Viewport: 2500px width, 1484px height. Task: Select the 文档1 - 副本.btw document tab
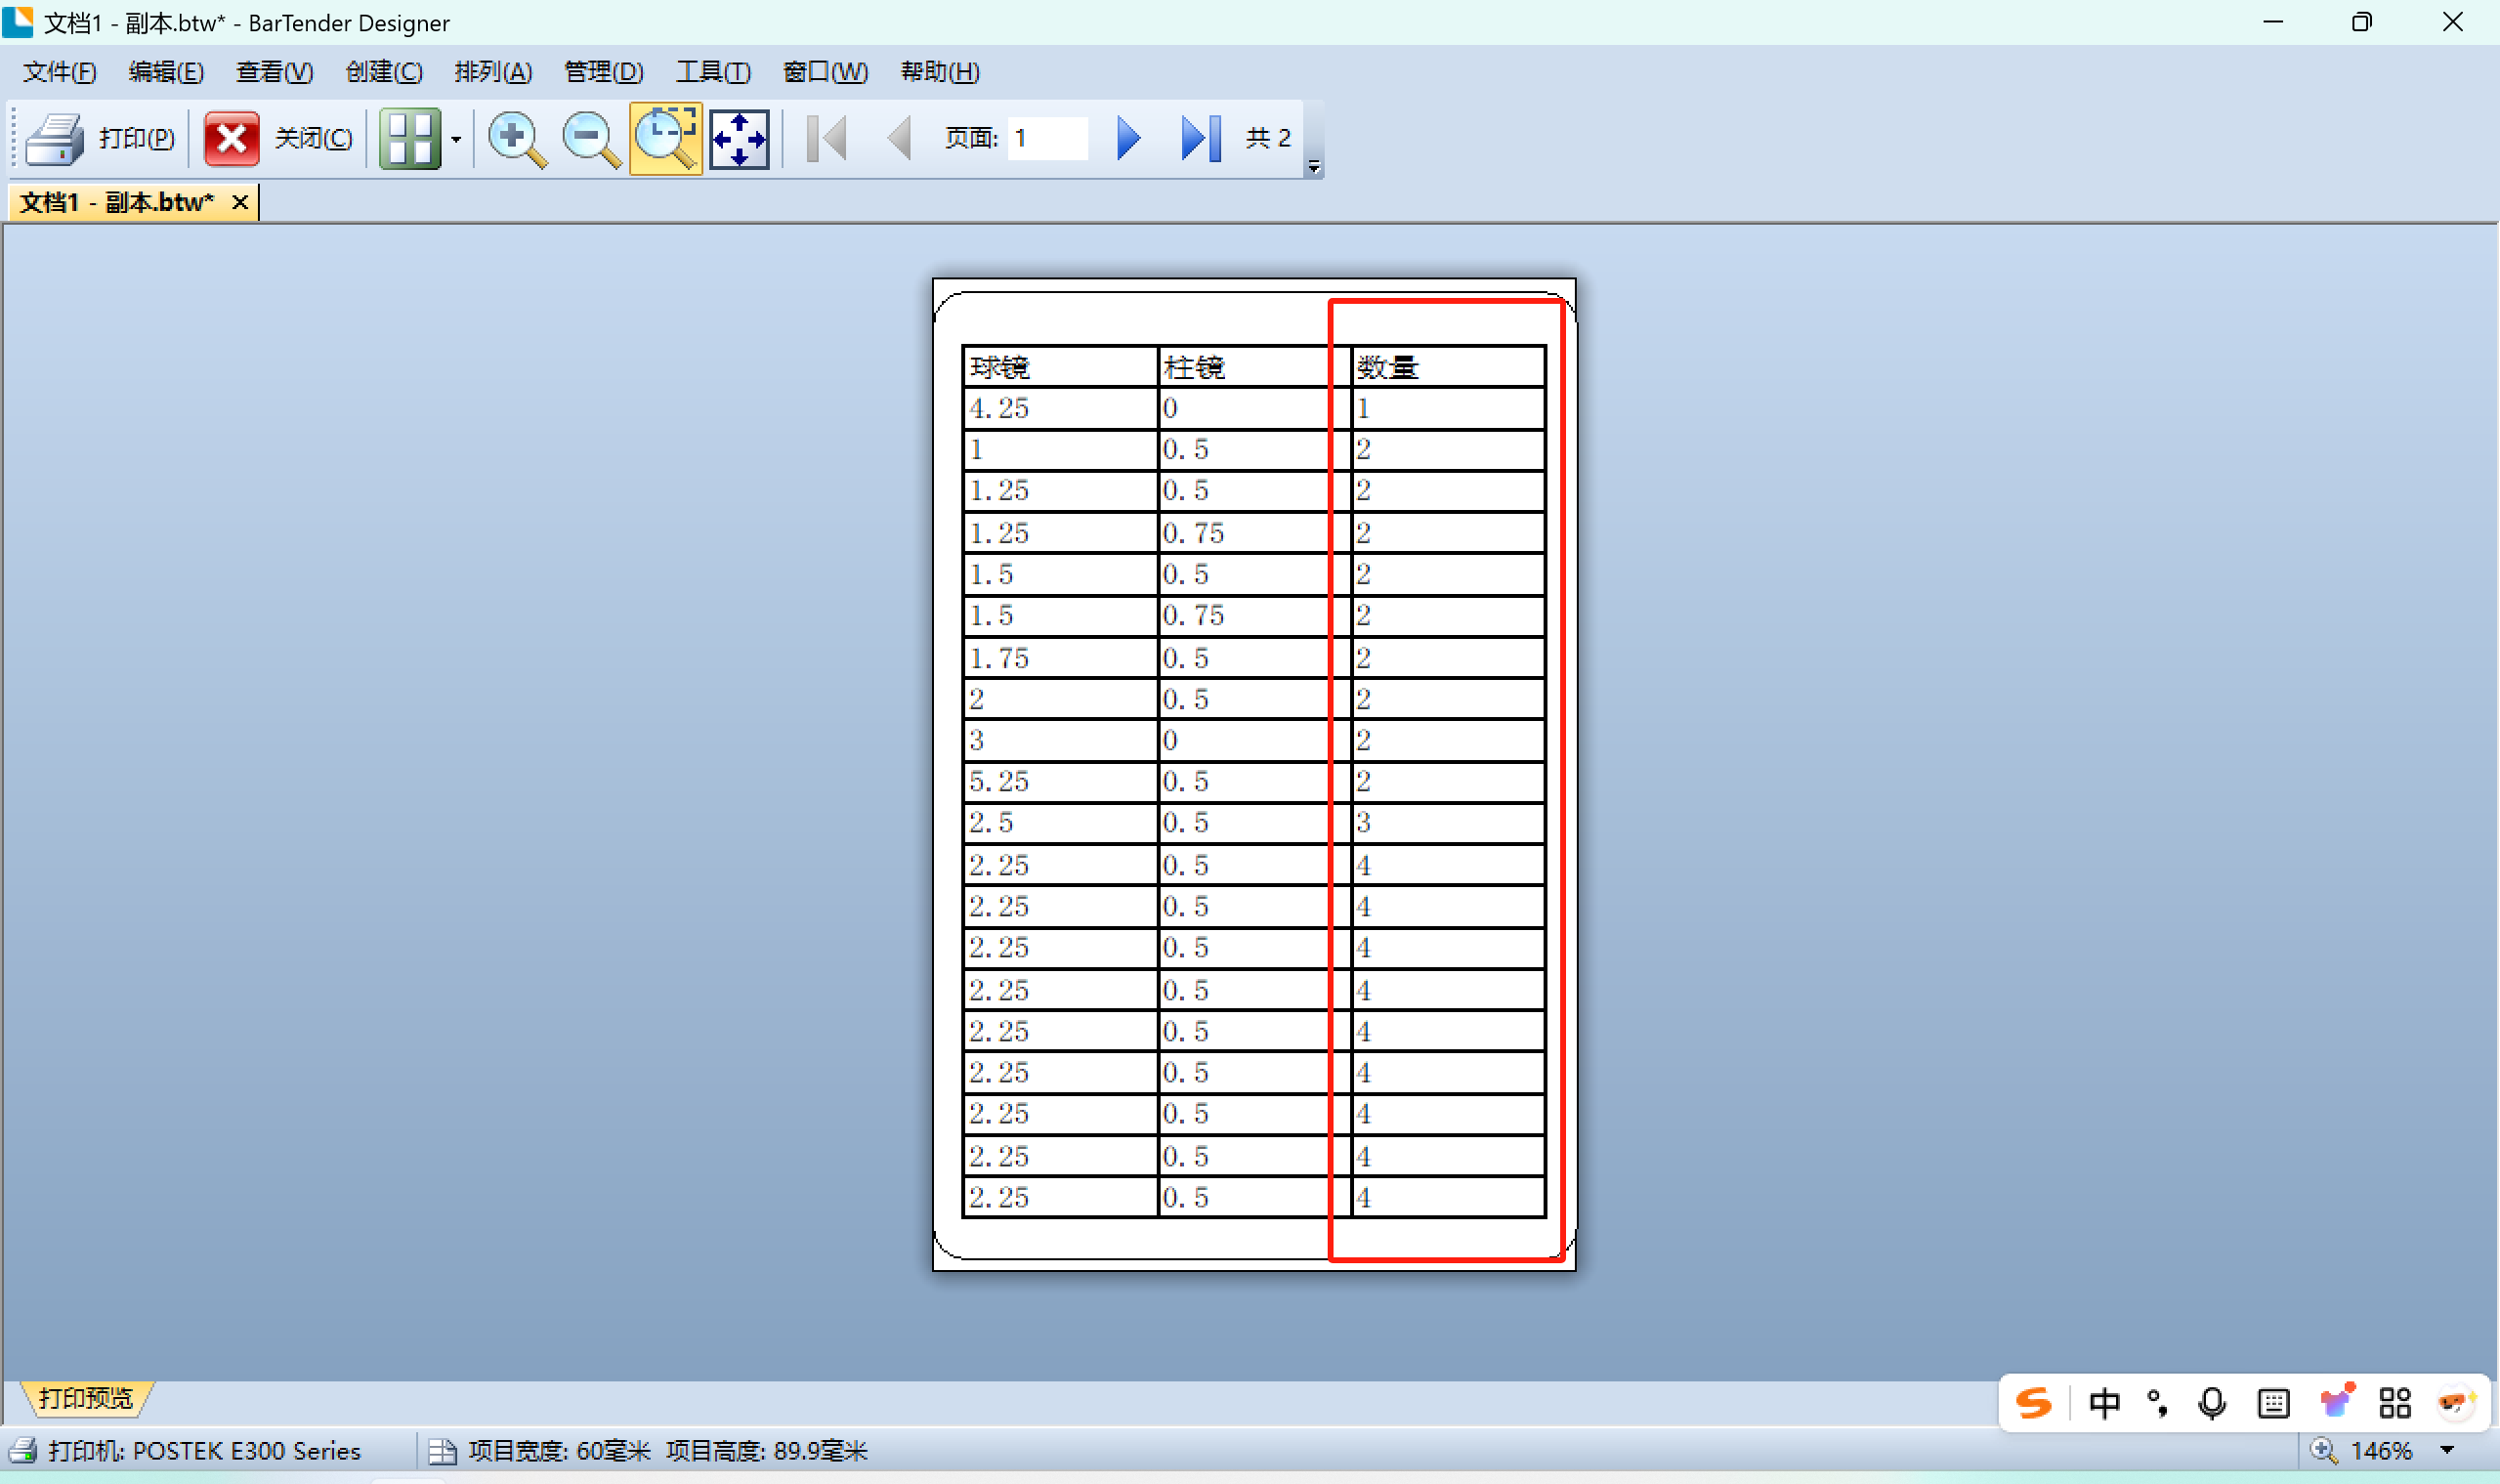click(117, 202)
